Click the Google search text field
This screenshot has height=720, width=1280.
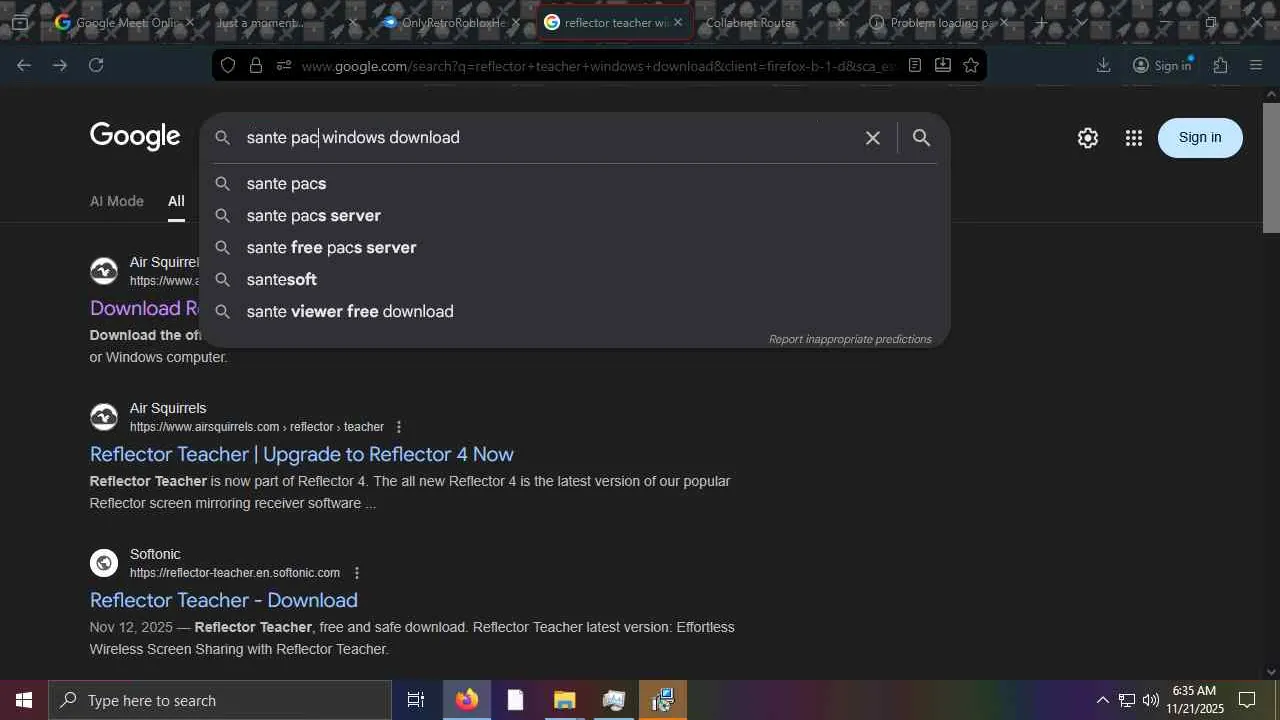point(550,138)
